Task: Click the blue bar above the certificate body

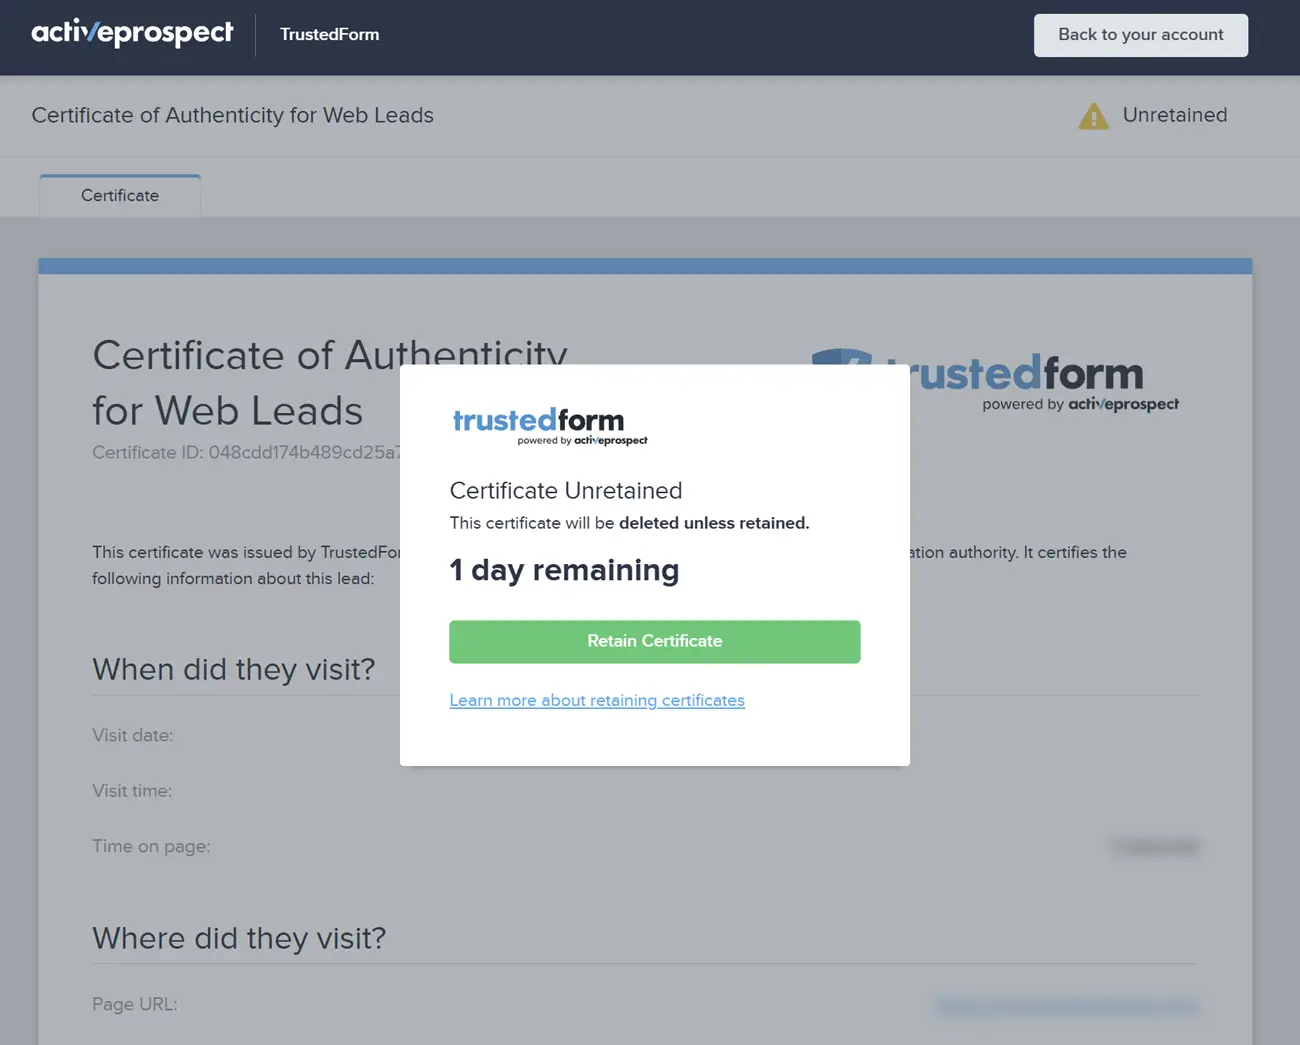Action: 645,264
